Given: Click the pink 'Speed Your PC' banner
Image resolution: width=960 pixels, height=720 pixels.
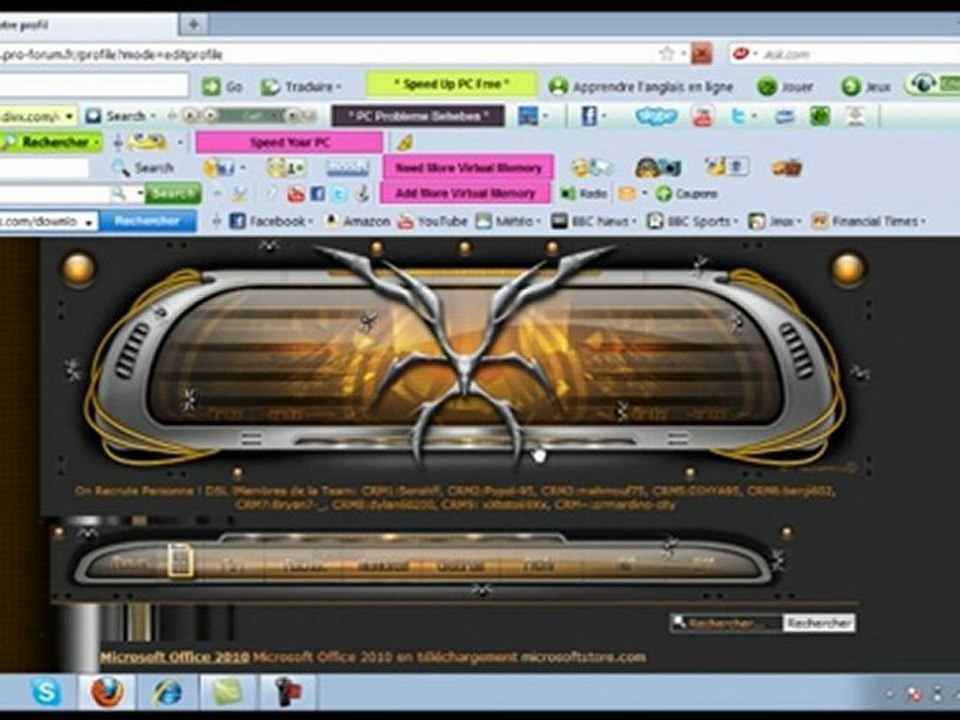Looking at the screenshot, I should (x=289, y=143).
